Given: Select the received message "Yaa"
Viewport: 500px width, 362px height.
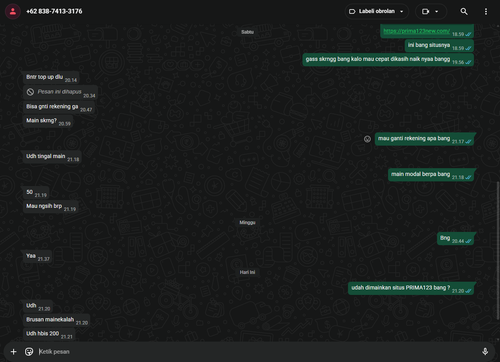Looking at the screenshot, I should pos(37,256).
